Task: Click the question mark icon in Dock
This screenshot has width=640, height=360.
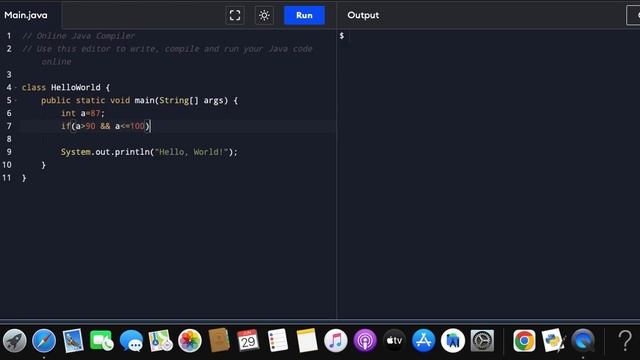Action: 625,340
